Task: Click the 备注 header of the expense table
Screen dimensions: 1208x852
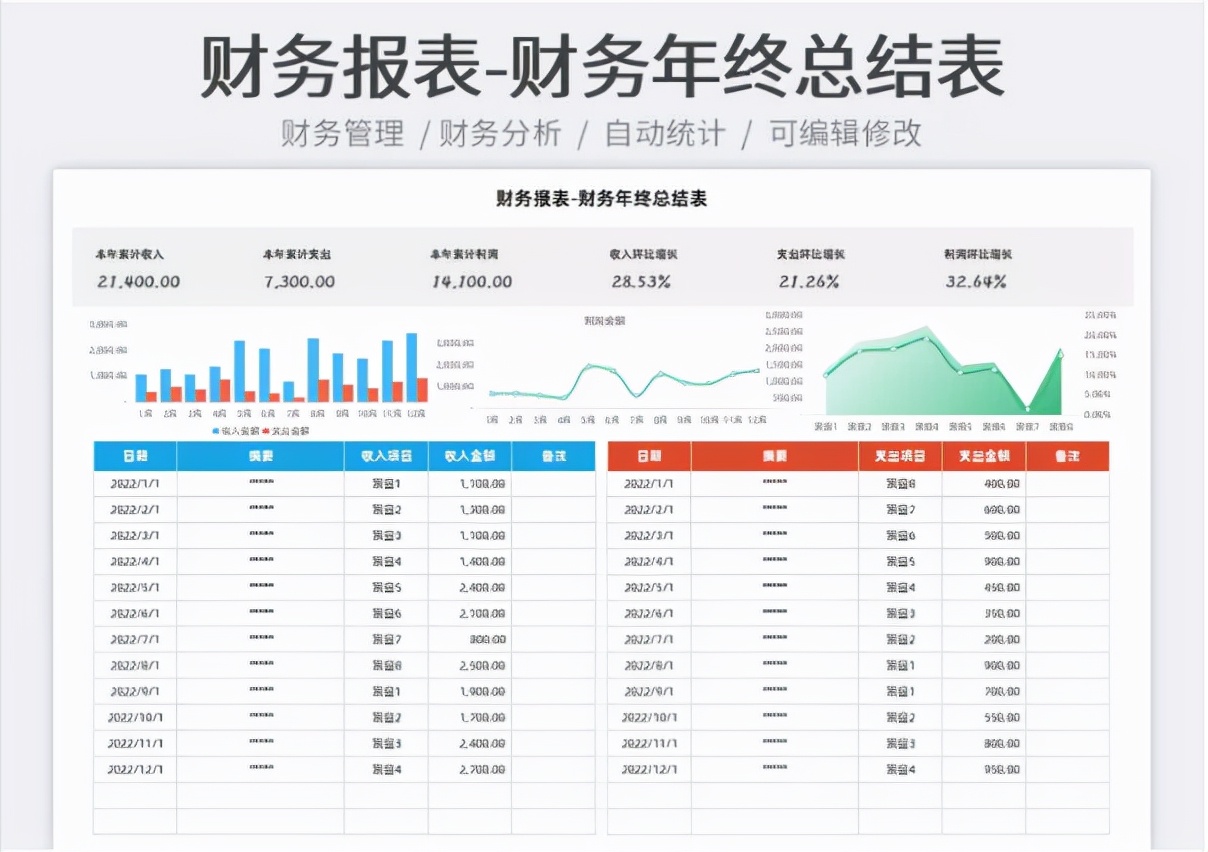Action: click(1069, 456)
